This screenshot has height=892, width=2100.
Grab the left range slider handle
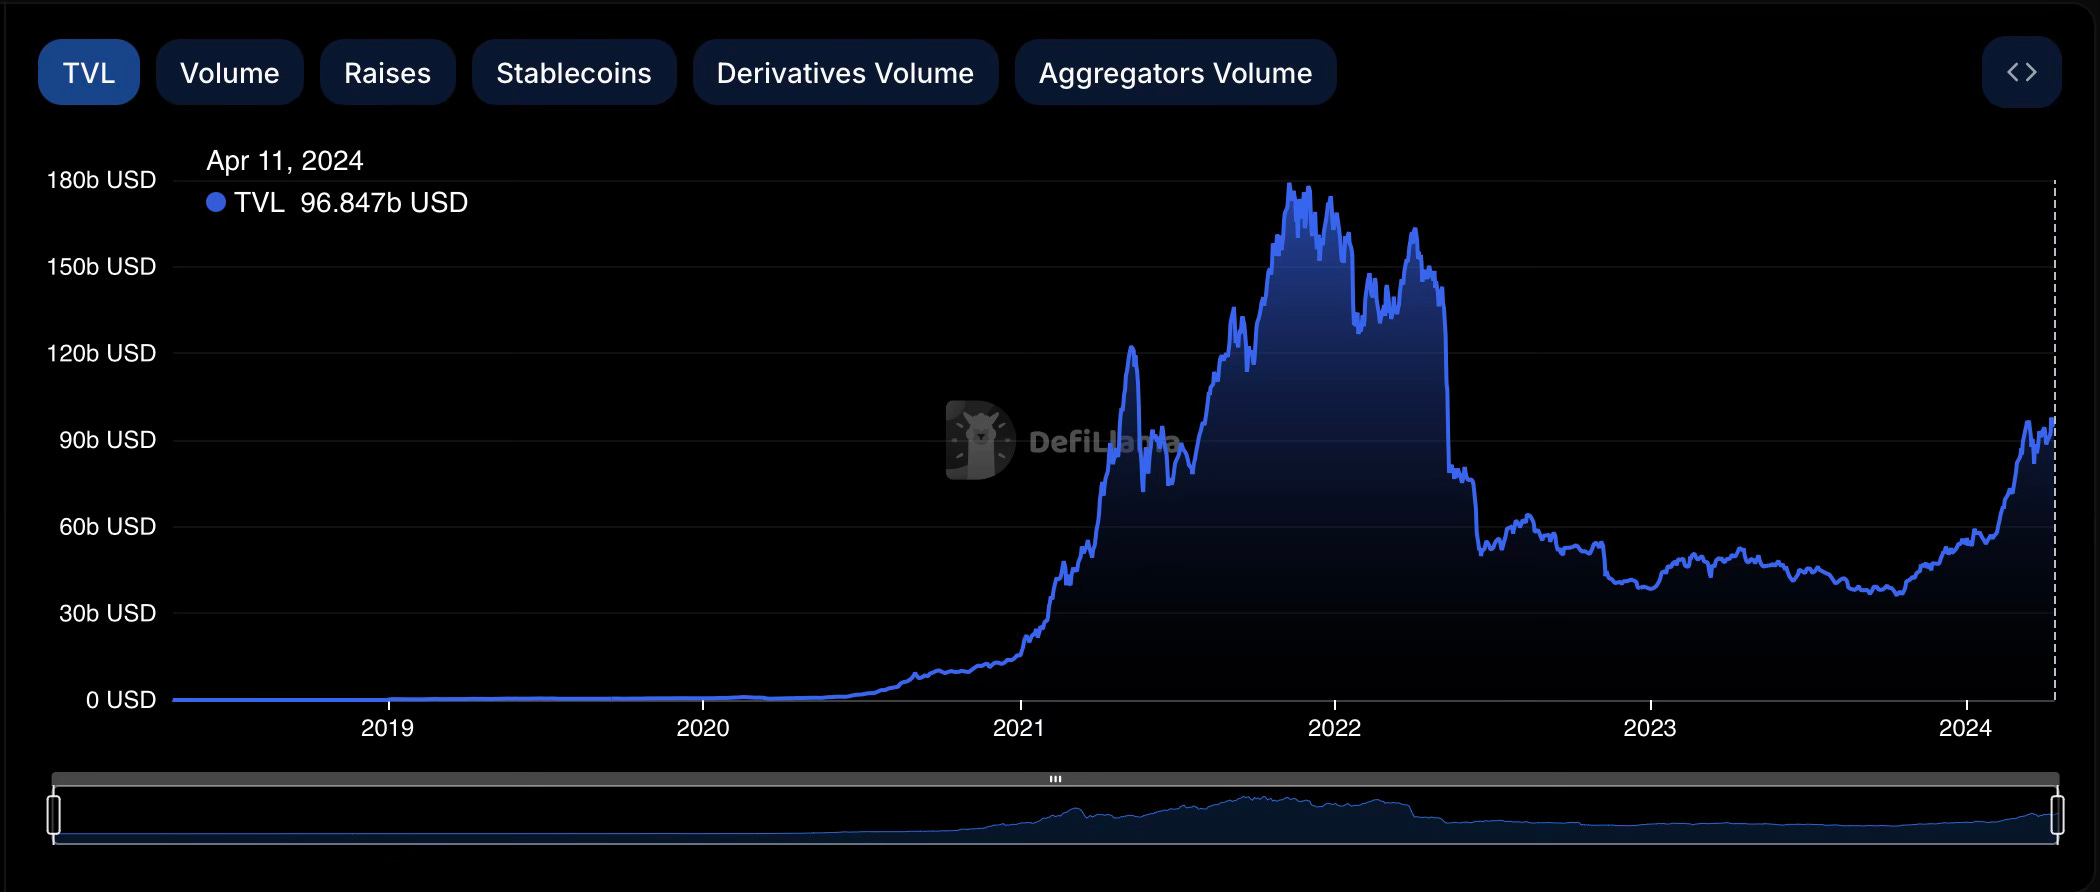point(54,814)
